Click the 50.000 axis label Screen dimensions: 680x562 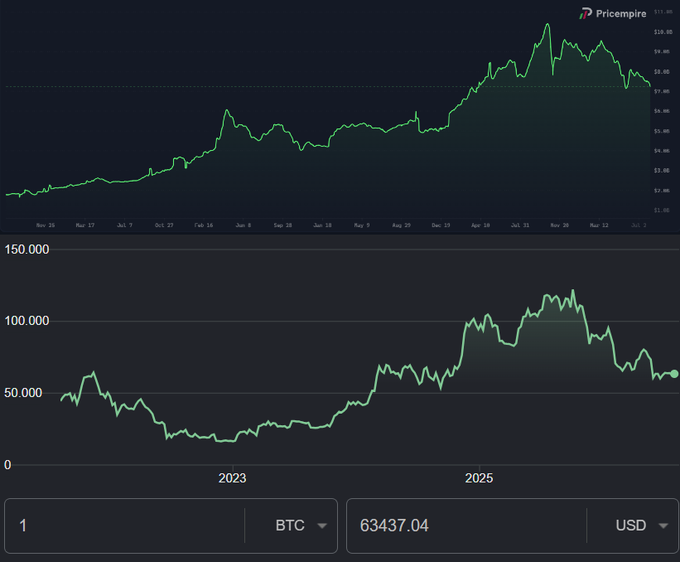pyautogui.click(x=23, y=393)
